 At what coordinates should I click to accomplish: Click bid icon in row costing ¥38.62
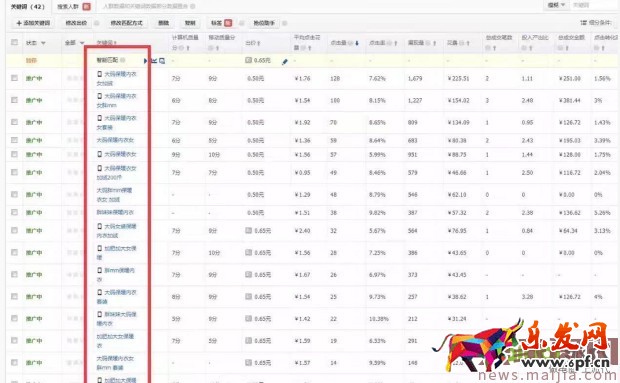248,296
